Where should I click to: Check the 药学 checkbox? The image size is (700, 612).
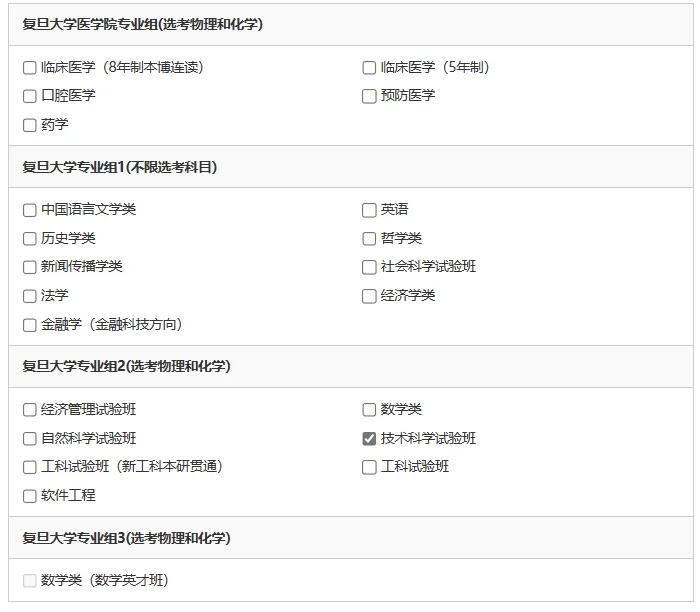point(29,125)
